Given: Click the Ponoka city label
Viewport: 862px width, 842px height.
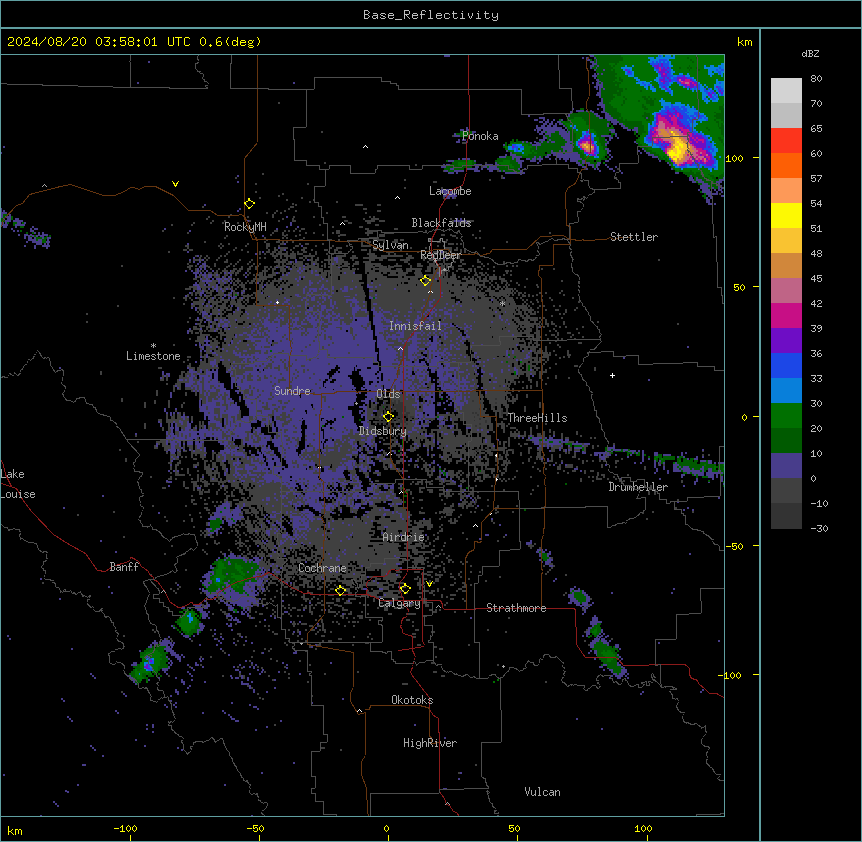Looking at the screenshot, I should point(480,136).
